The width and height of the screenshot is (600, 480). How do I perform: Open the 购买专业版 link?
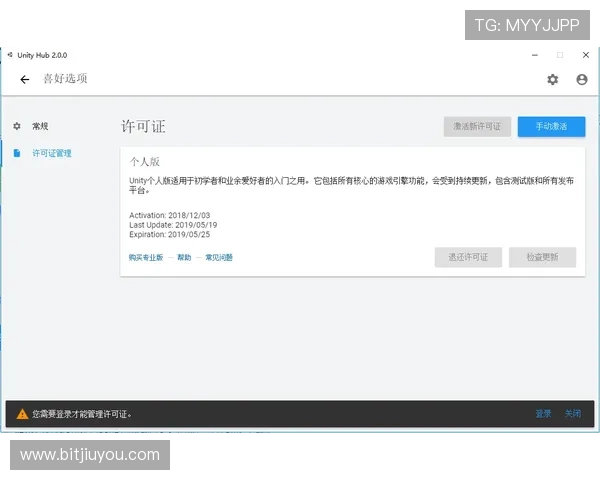146,257
